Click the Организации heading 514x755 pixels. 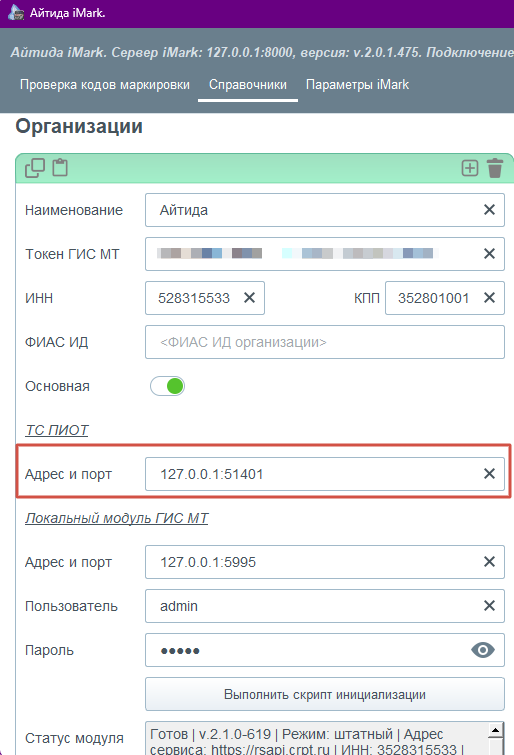79,126
